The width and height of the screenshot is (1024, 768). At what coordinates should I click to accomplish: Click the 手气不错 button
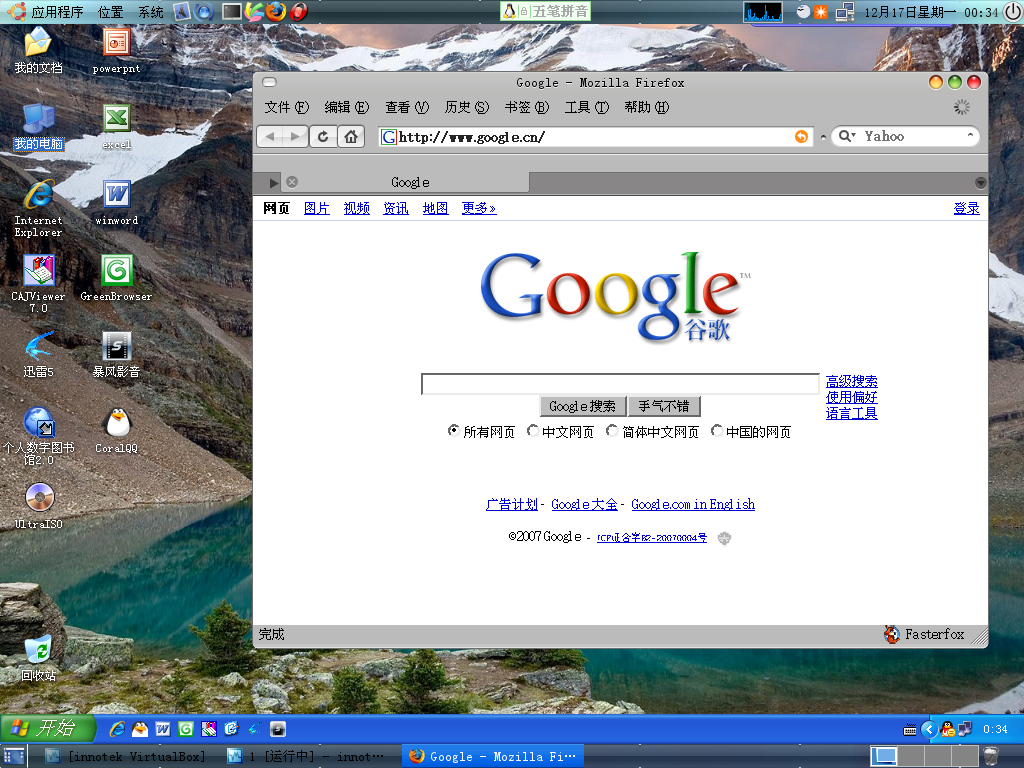pyautogui.click(x=664, y=406)
